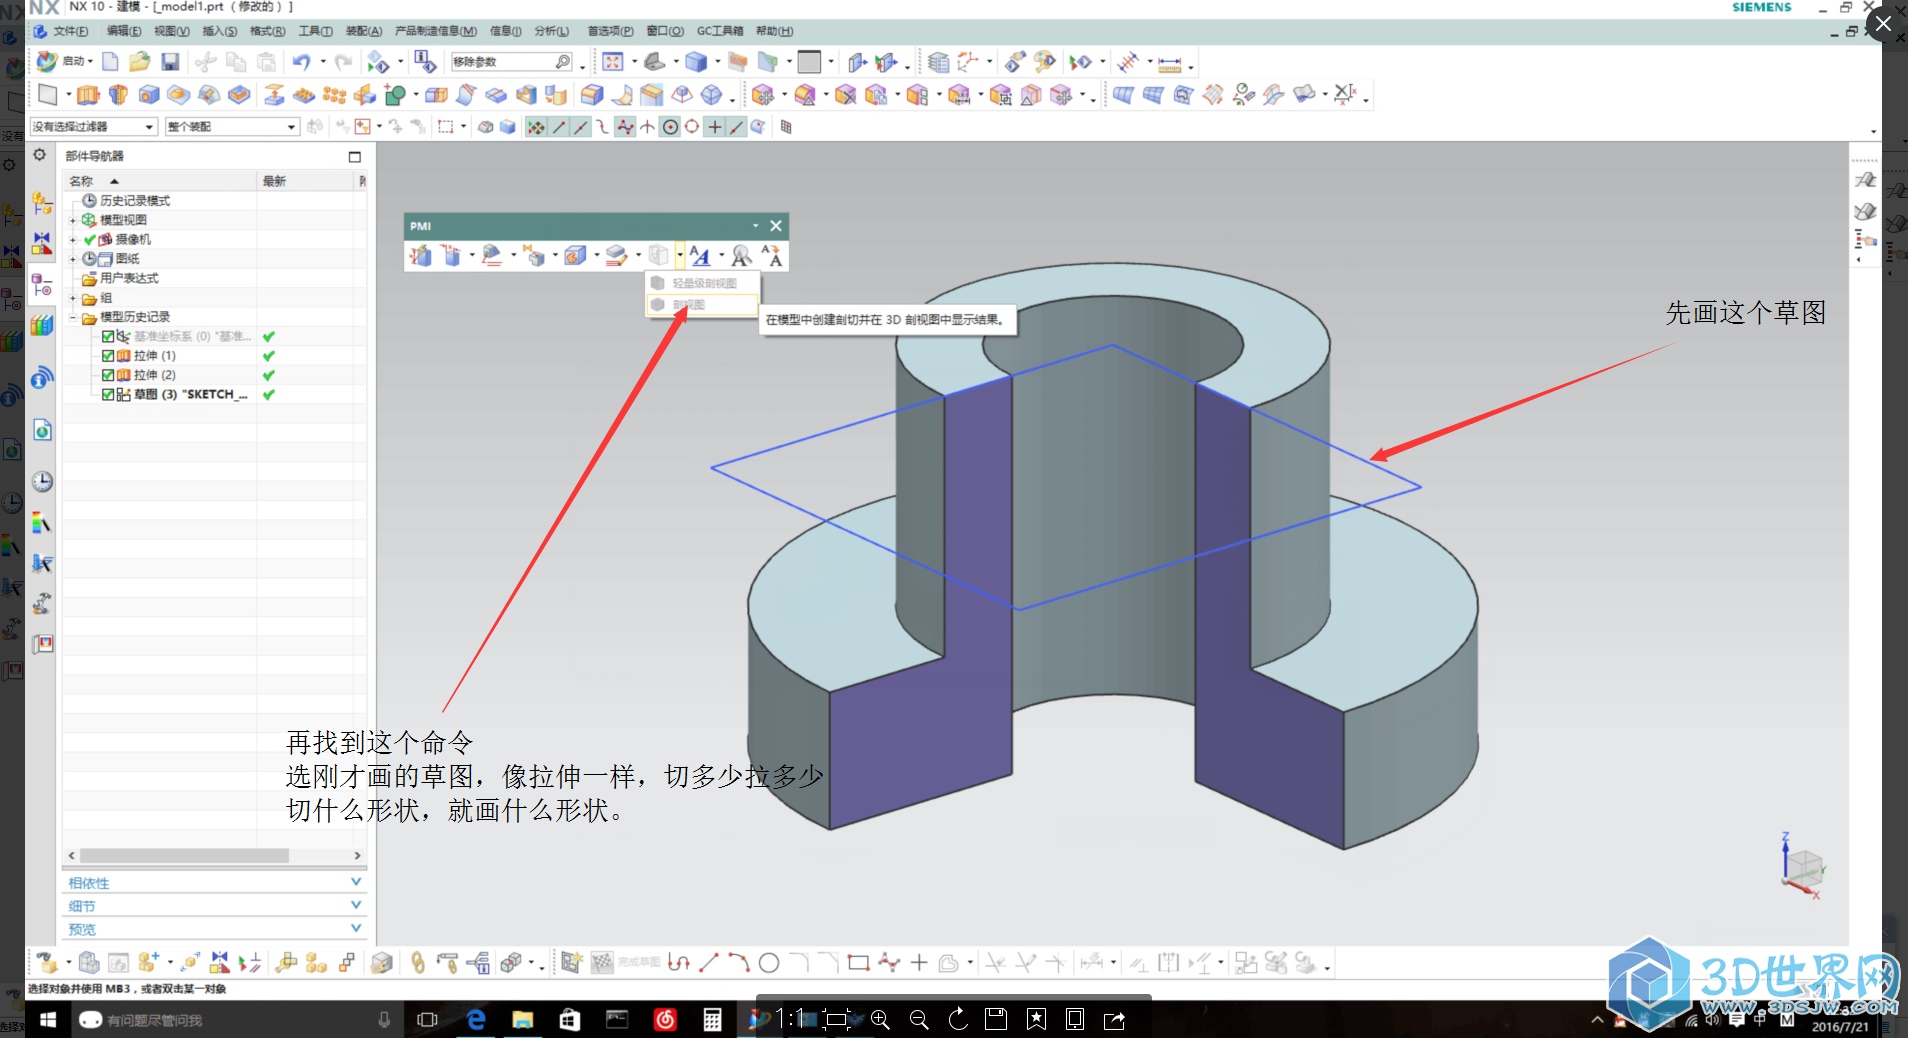Open Calculator from the taskbar
Viewport: 1908px width, 1038px height.
click(712, 1020)
